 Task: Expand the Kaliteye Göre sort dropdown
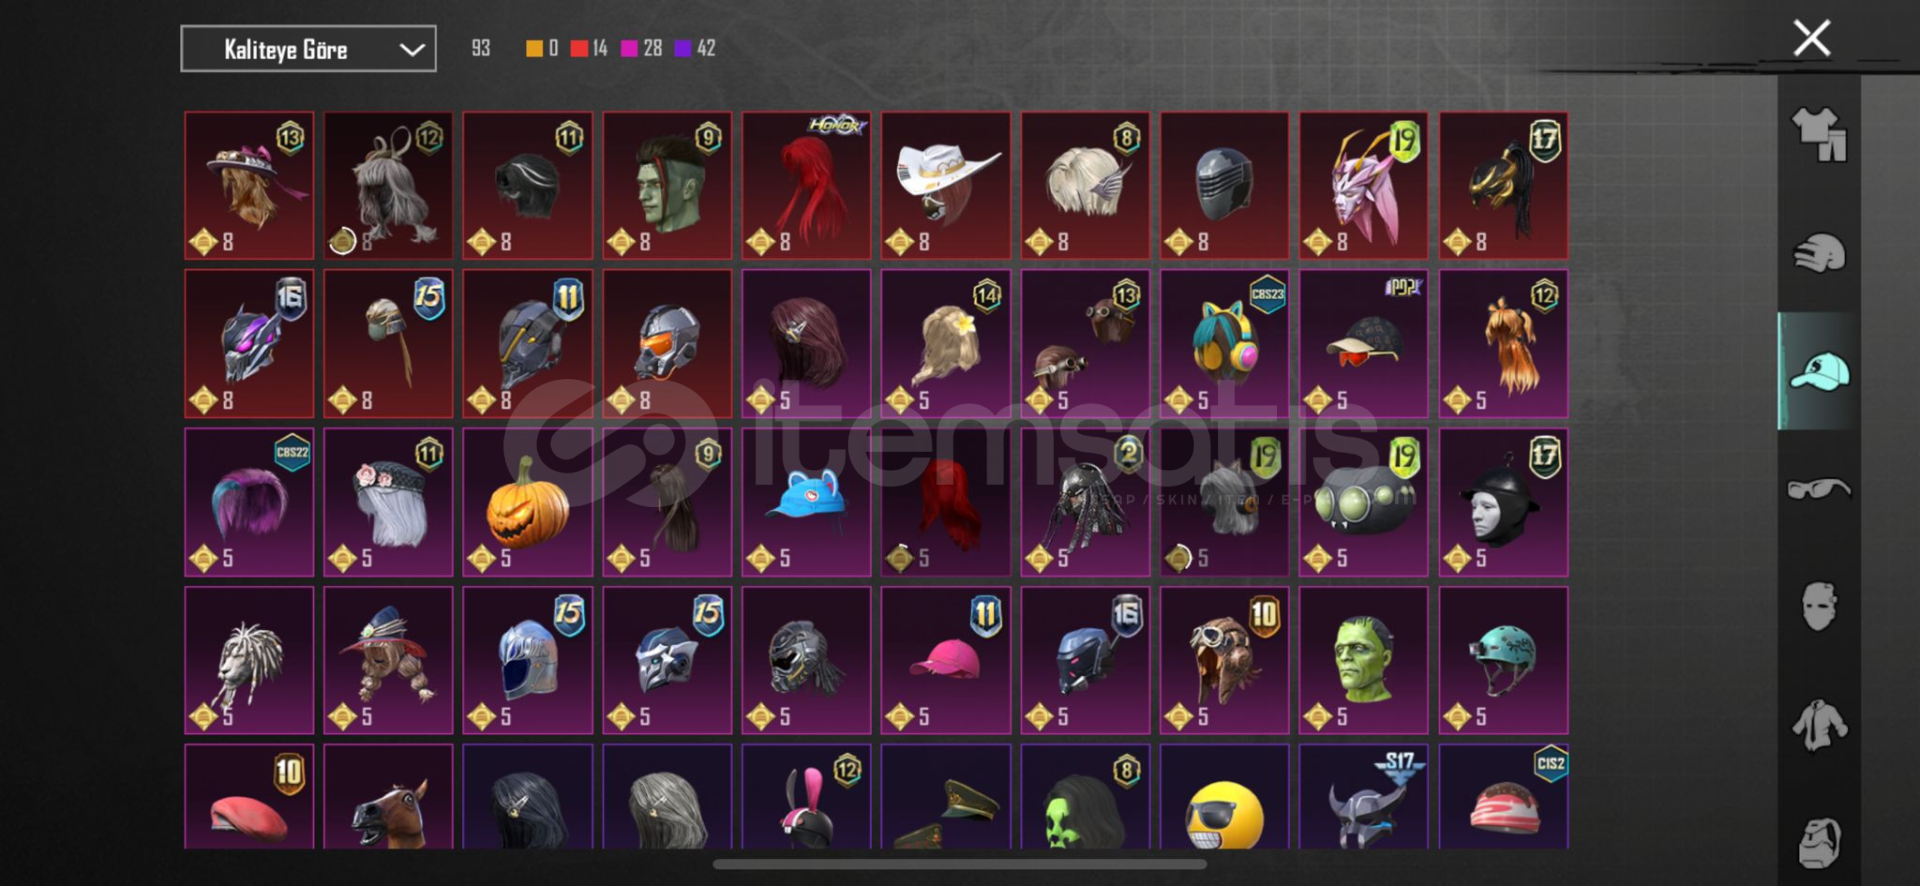point(308,49)
